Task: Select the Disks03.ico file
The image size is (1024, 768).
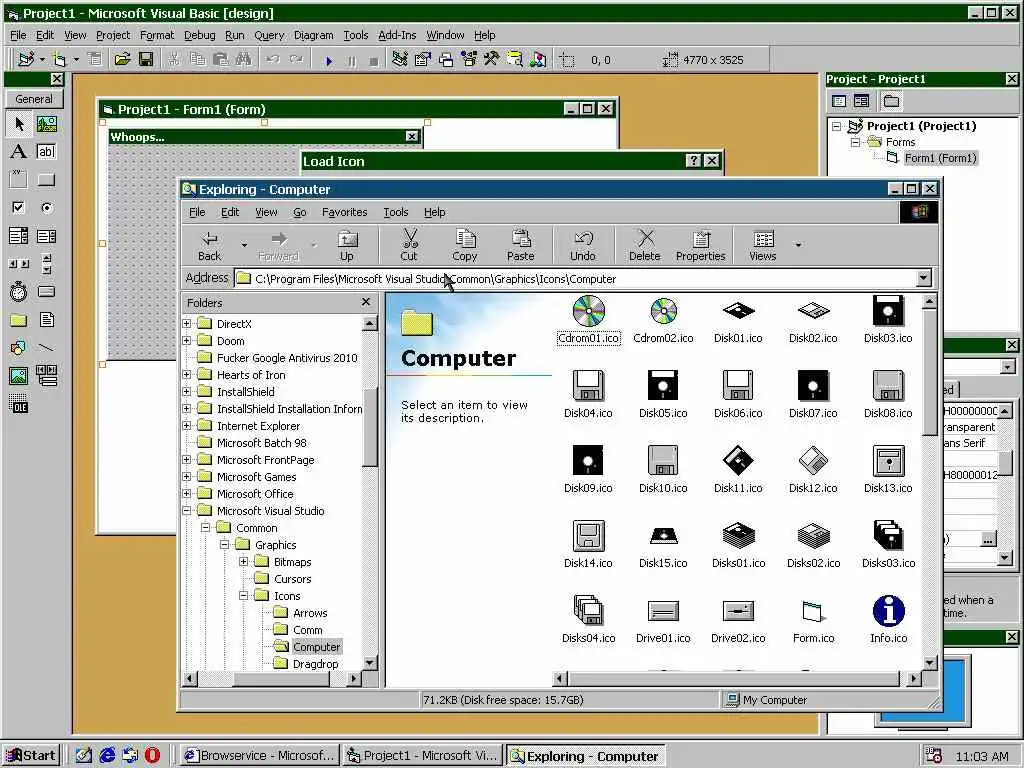Action: pos(888,545)
